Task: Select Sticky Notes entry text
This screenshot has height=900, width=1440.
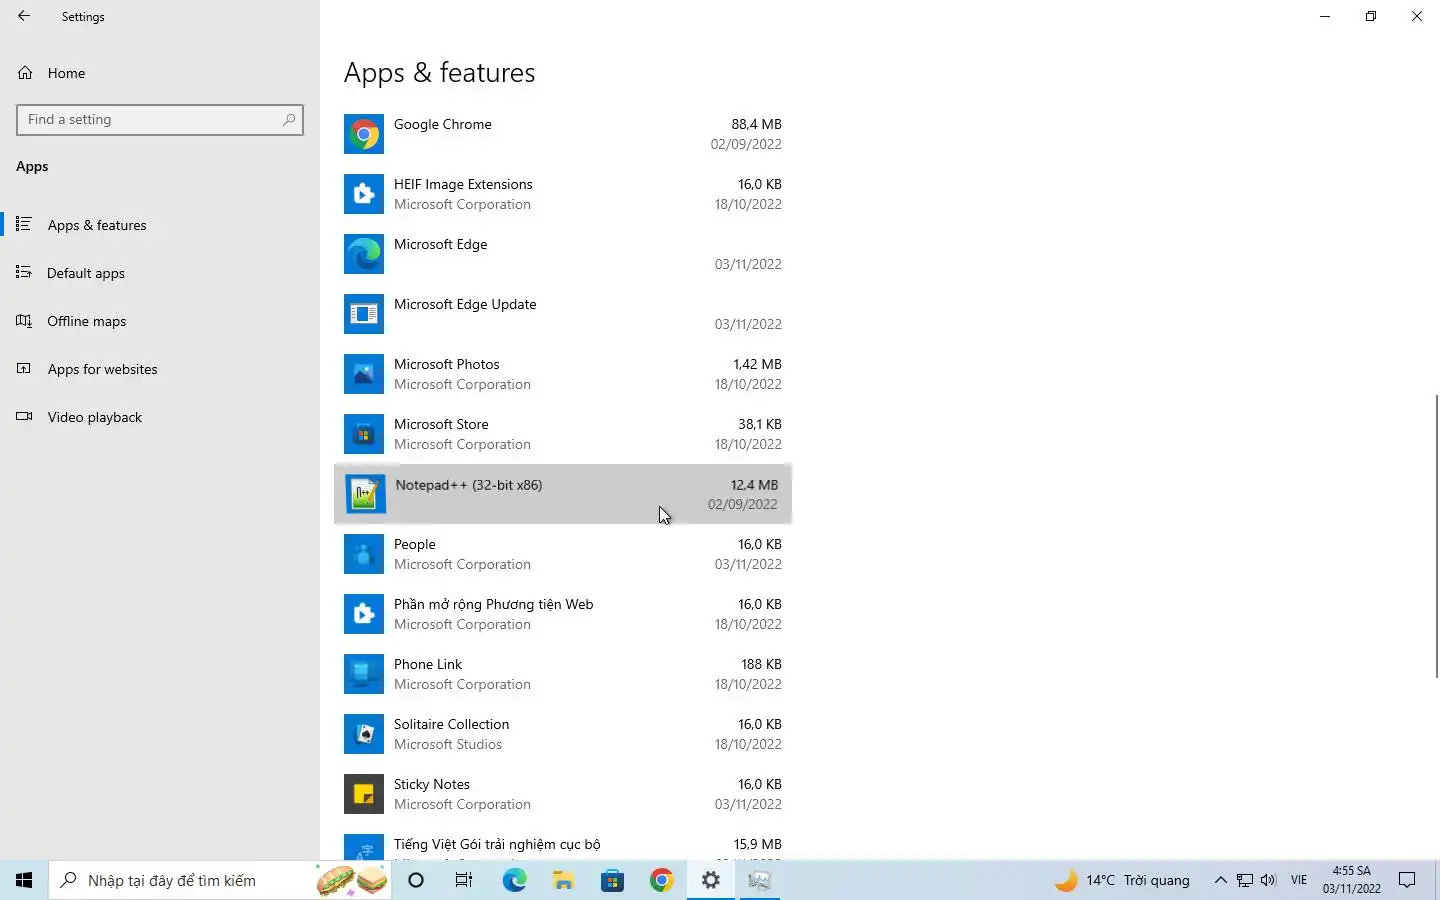Action: tap(431, 784)
